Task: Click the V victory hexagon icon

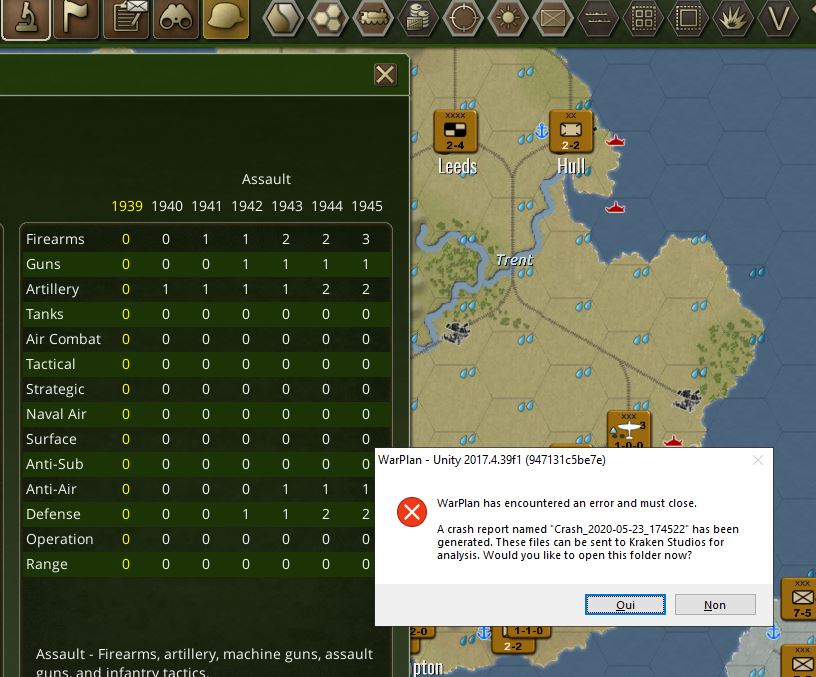Action: 778,18
